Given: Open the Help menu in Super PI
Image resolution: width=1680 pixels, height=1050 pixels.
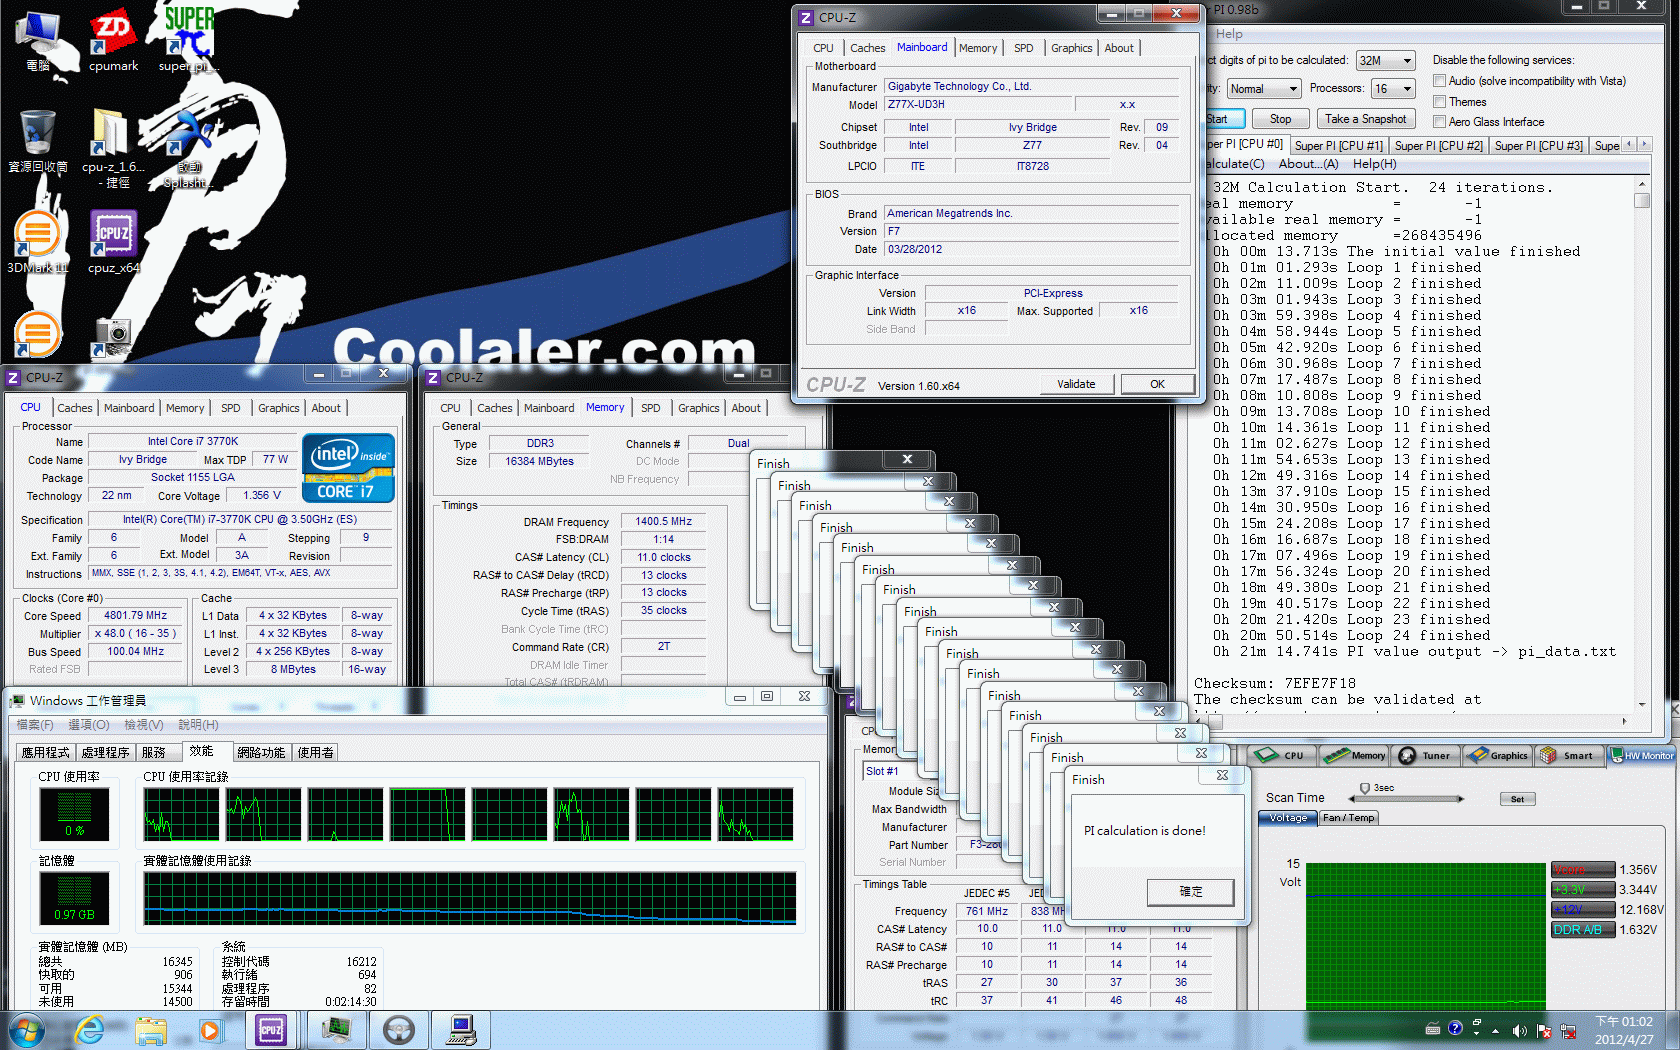Looking at the screenshot, I should (x=1229, y=34).
